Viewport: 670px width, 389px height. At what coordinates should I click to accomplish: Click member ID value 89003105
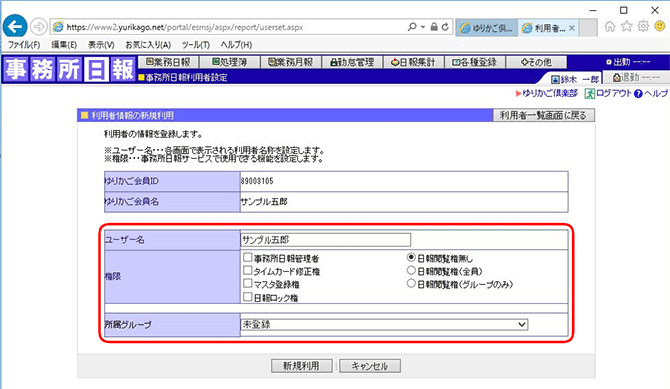pos(257,181)
